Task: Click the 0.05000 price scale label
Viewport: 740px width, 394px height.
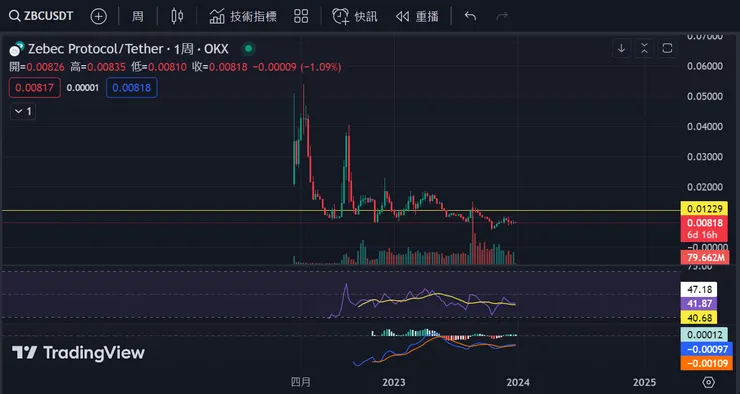Action: (705, 96)
